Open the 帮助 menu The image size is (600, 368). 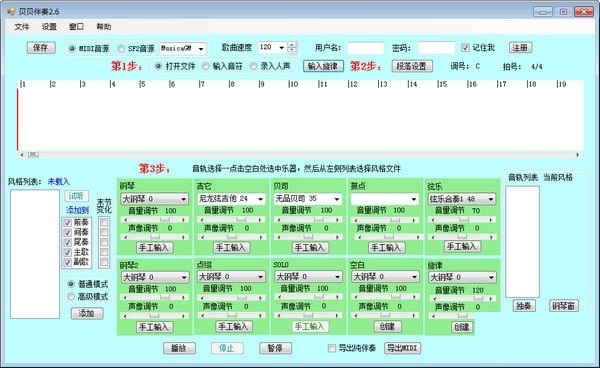tap(104, 27)
